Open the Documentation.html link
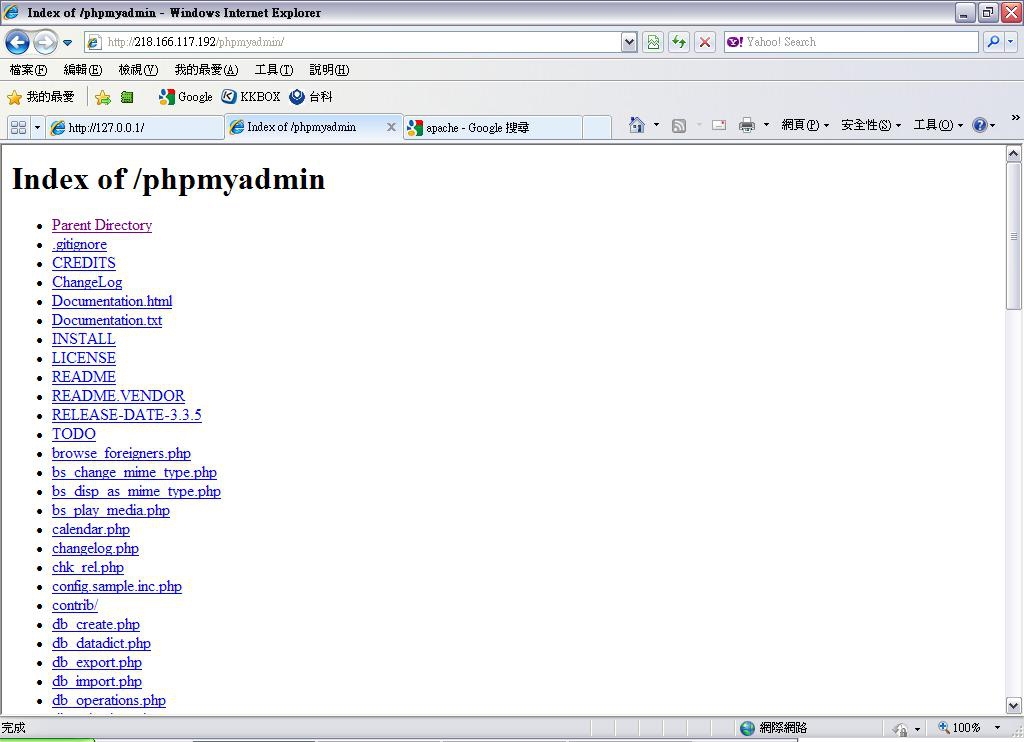Image resolution: width=1024 pixels, height=742 pixels. 112,301
